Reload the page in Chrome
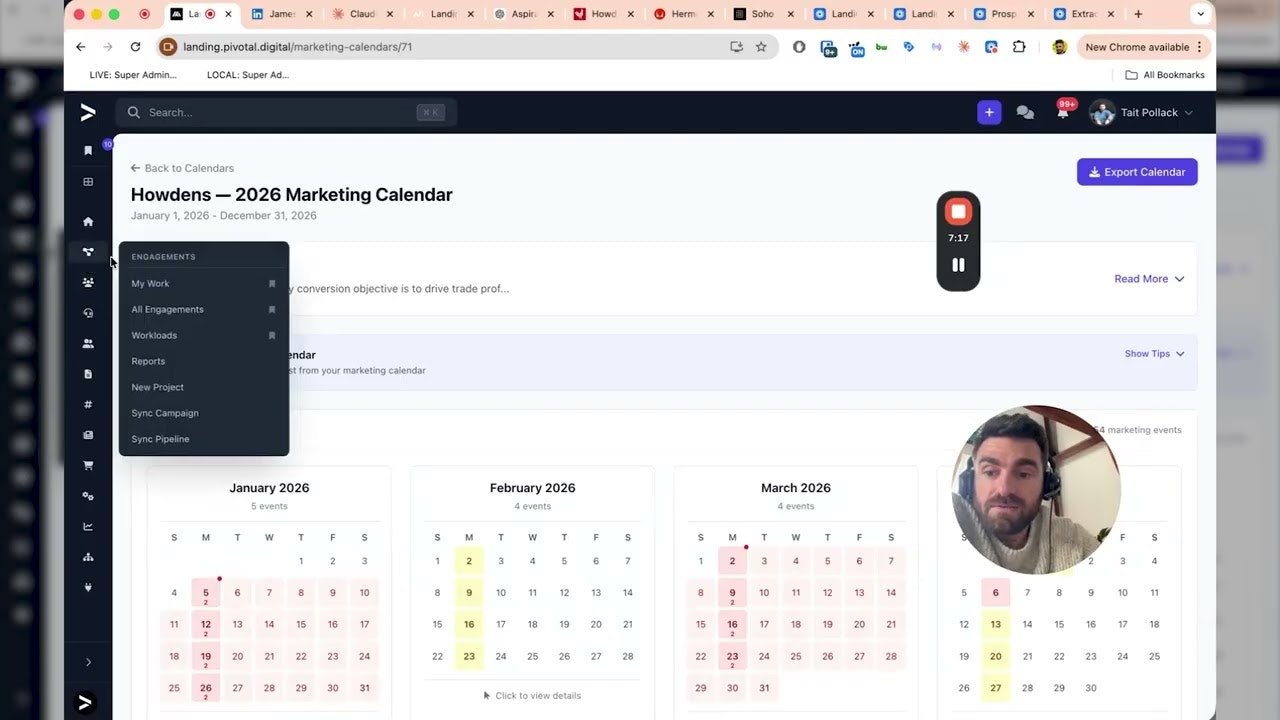 pos(135,47)
